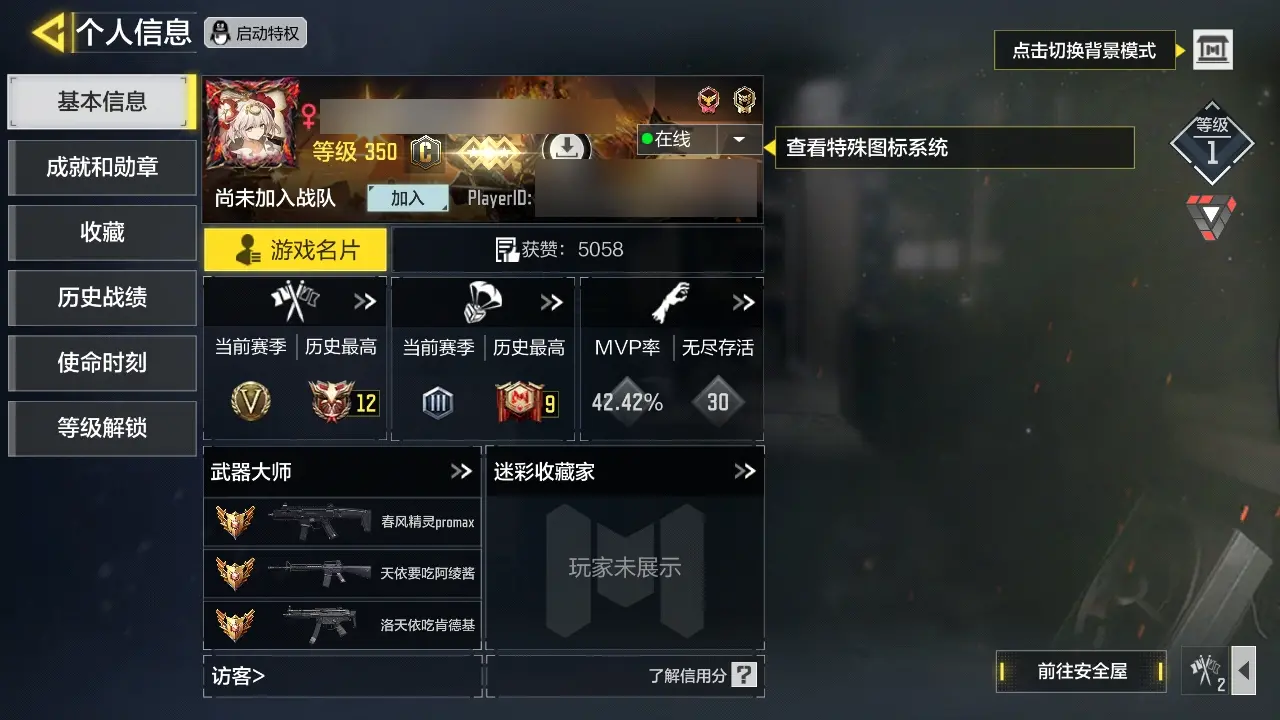Click the 前往安全屋 button

click(1082, 671)
